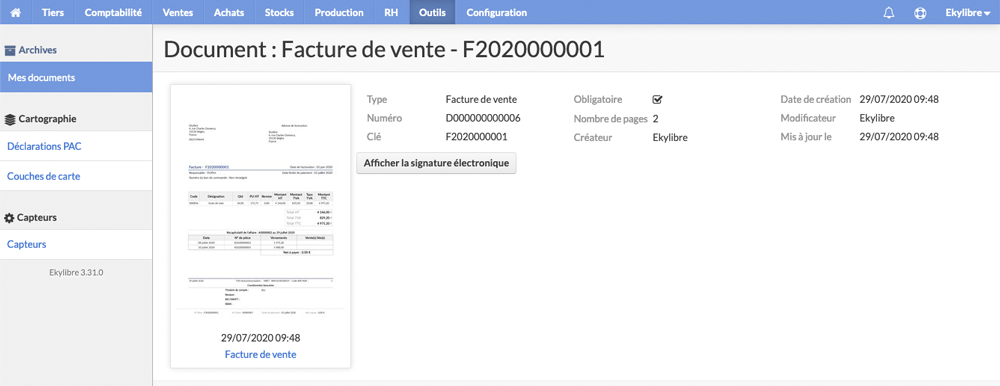The image size is (1000, 386).
Task: Toggle the Obligatoire checkbox
Action: 658,100
